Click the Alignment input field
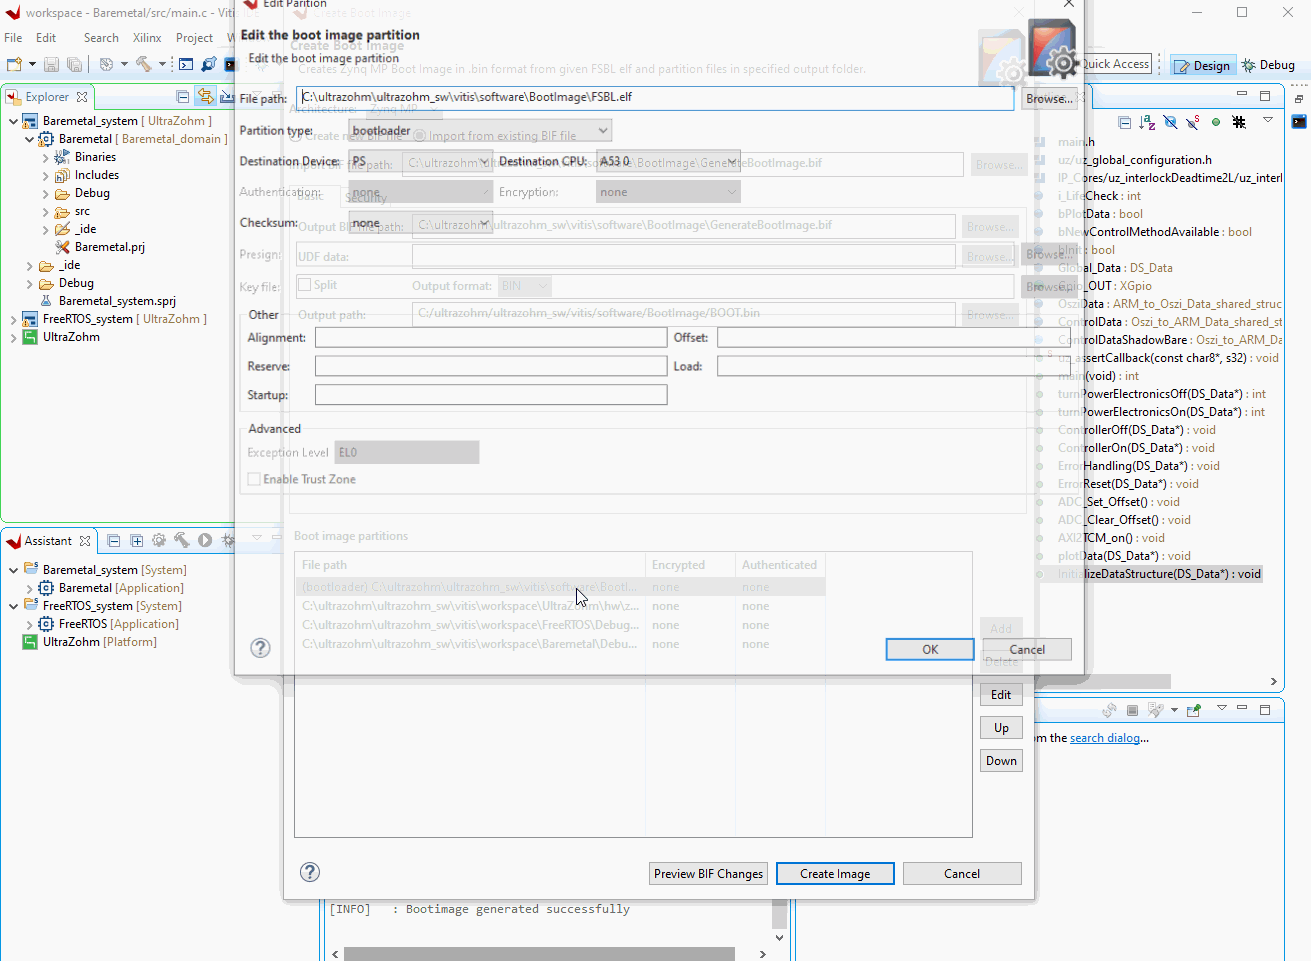The height and width of the screenshot is (961, 1311). click(490, 338)
